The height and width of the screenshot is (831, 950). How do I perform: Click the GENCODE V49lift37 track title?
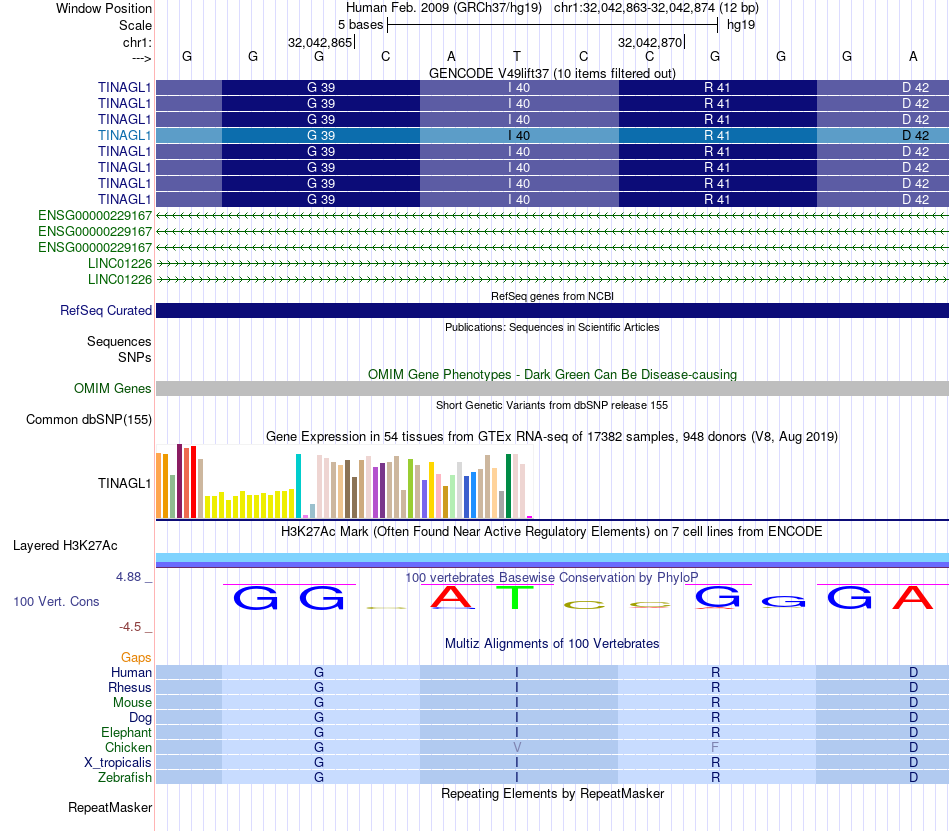click(x=552, y=73)
